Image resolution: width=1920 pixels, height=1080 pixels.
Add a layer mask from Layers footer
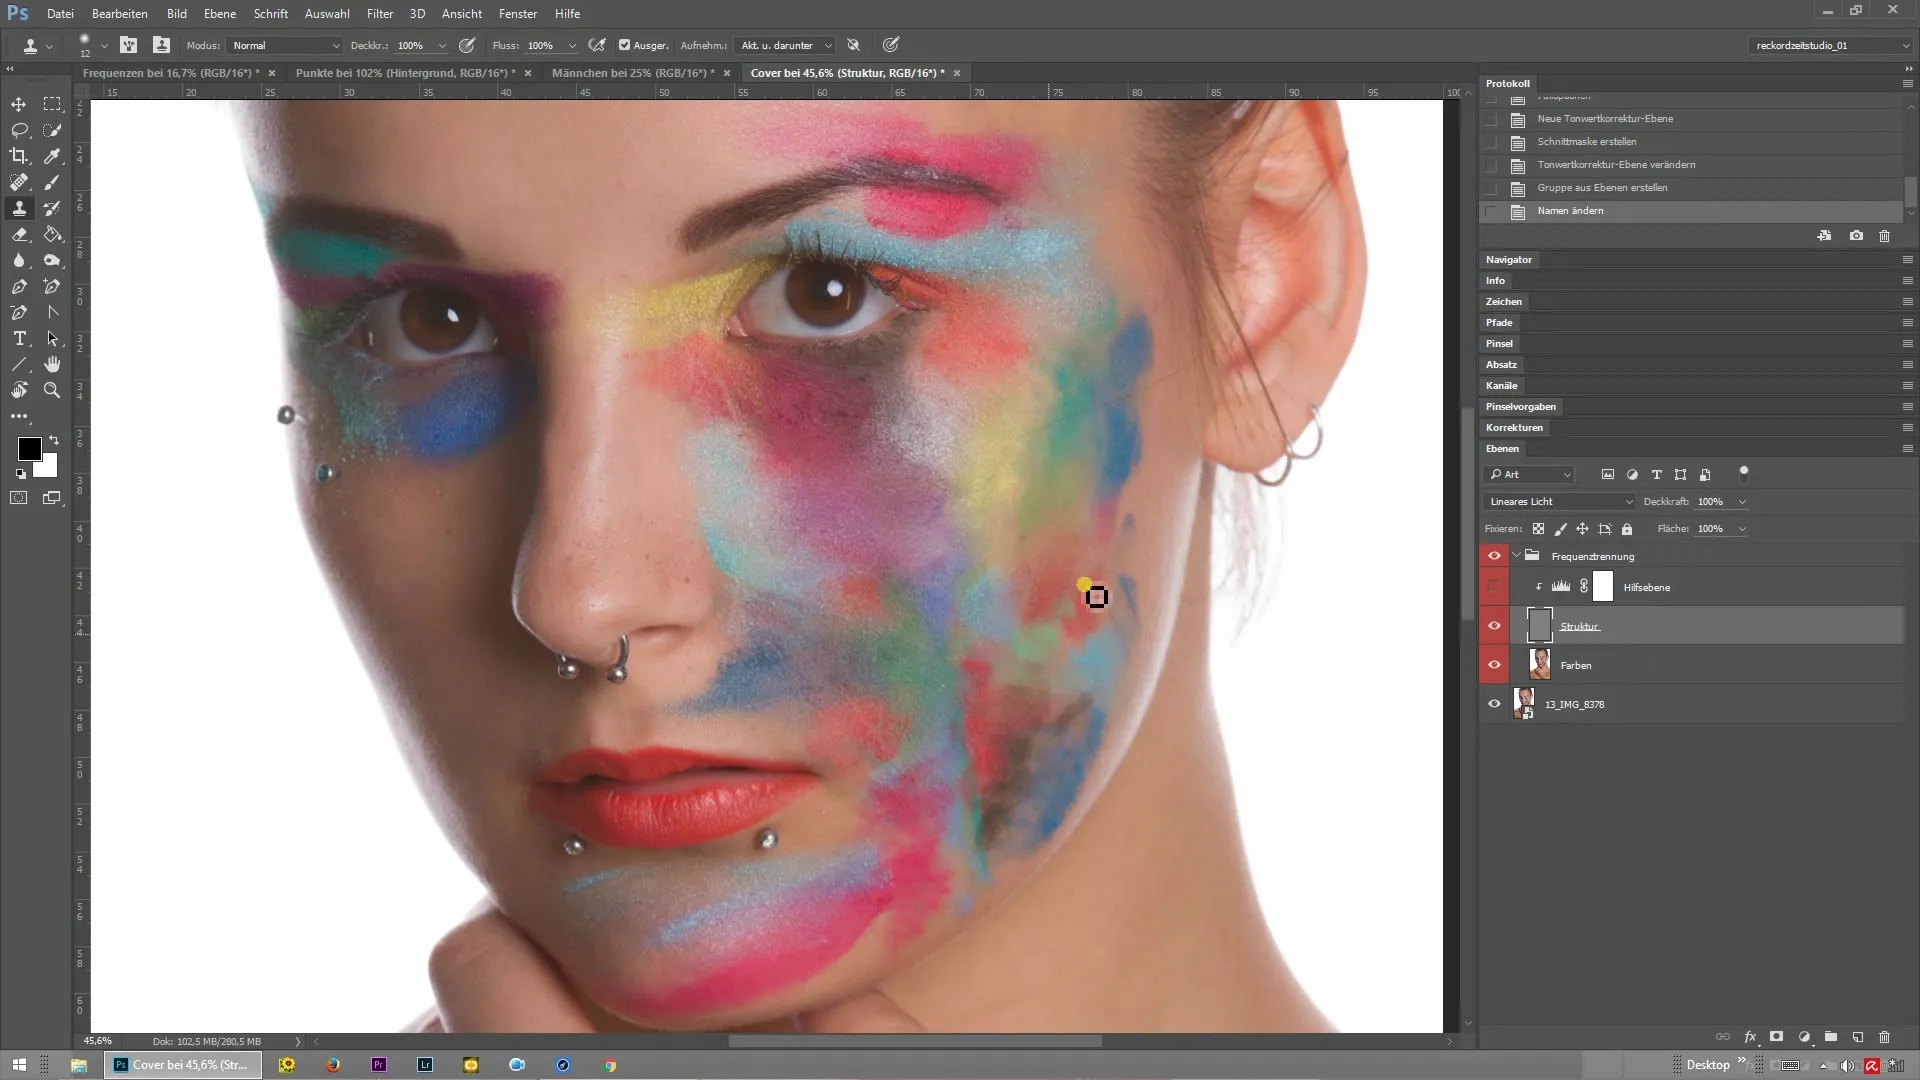(x=1777, y=1037)
